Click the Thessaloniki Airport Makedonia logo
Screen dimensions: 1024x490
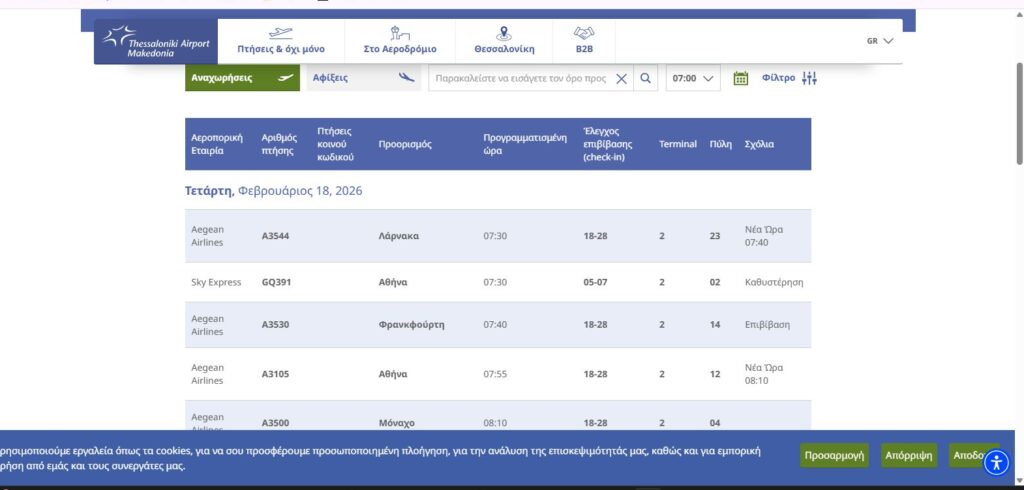click(x=154, y=42)
